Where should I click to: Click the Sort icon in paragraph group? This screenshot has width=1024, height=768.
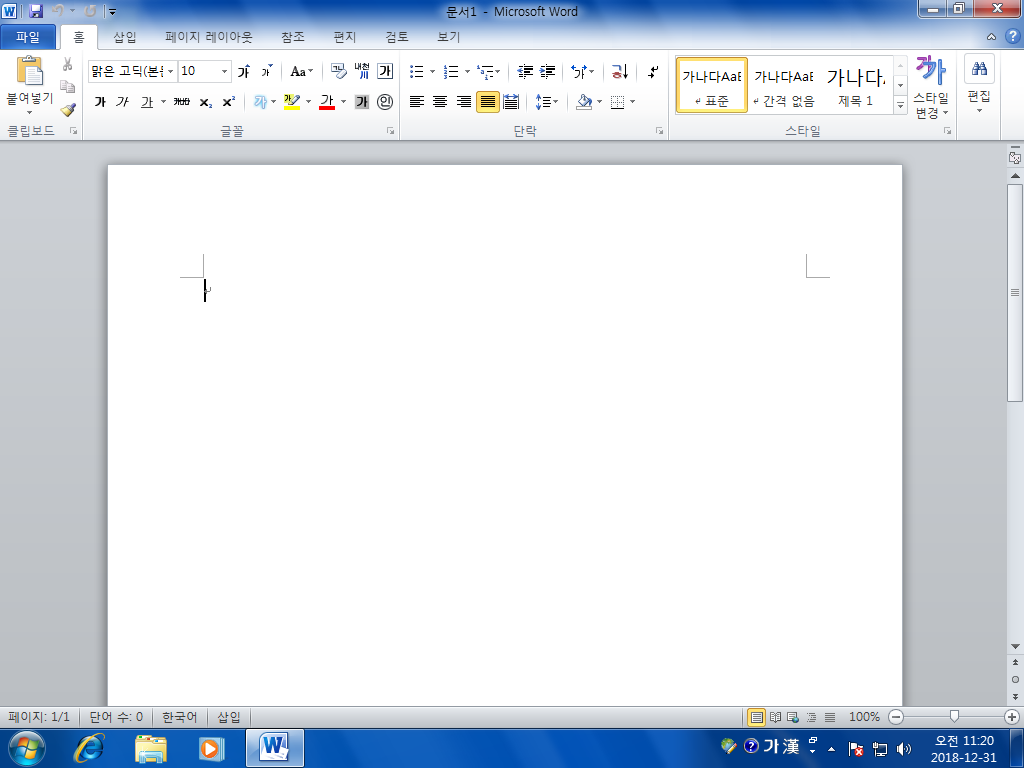pyautogui.click(x=620, y=71)
